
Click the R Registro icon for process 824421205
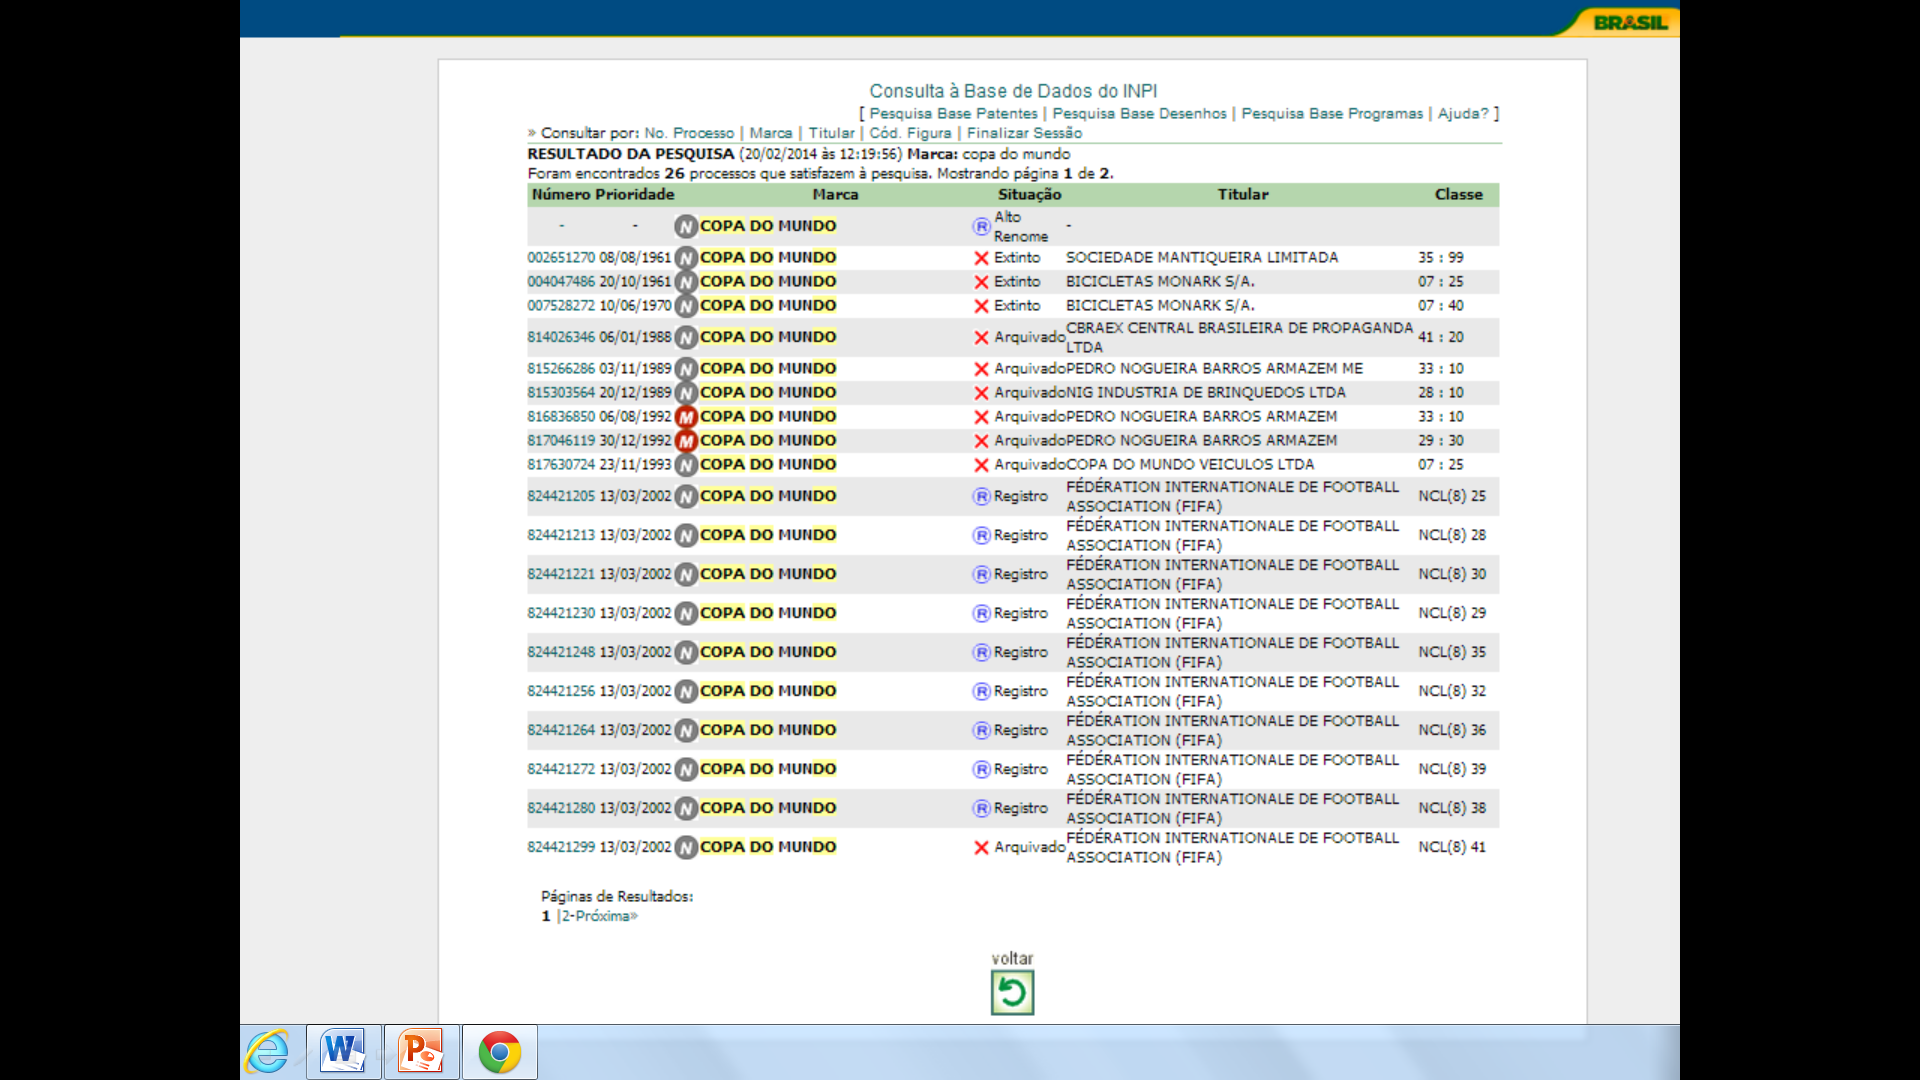(x=981, y=497)
